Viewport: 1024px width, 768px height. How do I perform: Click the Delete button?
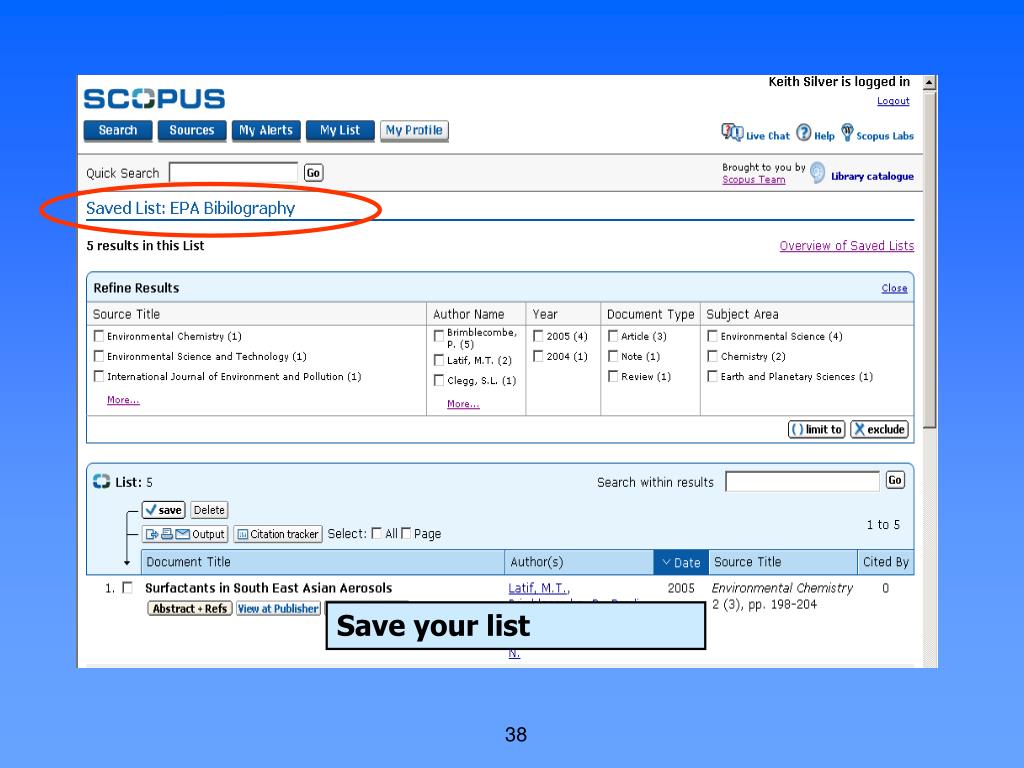pyautogui.click(x=209, y=510)
